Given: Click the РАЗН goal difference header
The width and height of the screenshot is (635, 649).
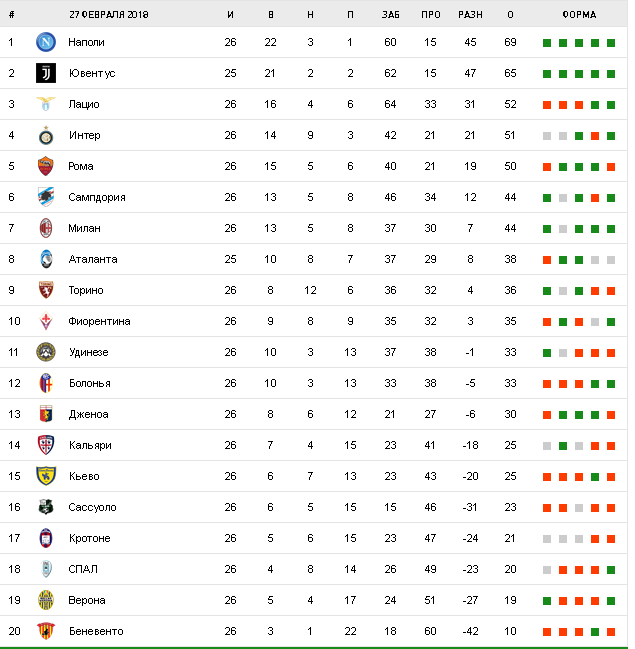Looking at the screenshot, I should tap(470, 14).
